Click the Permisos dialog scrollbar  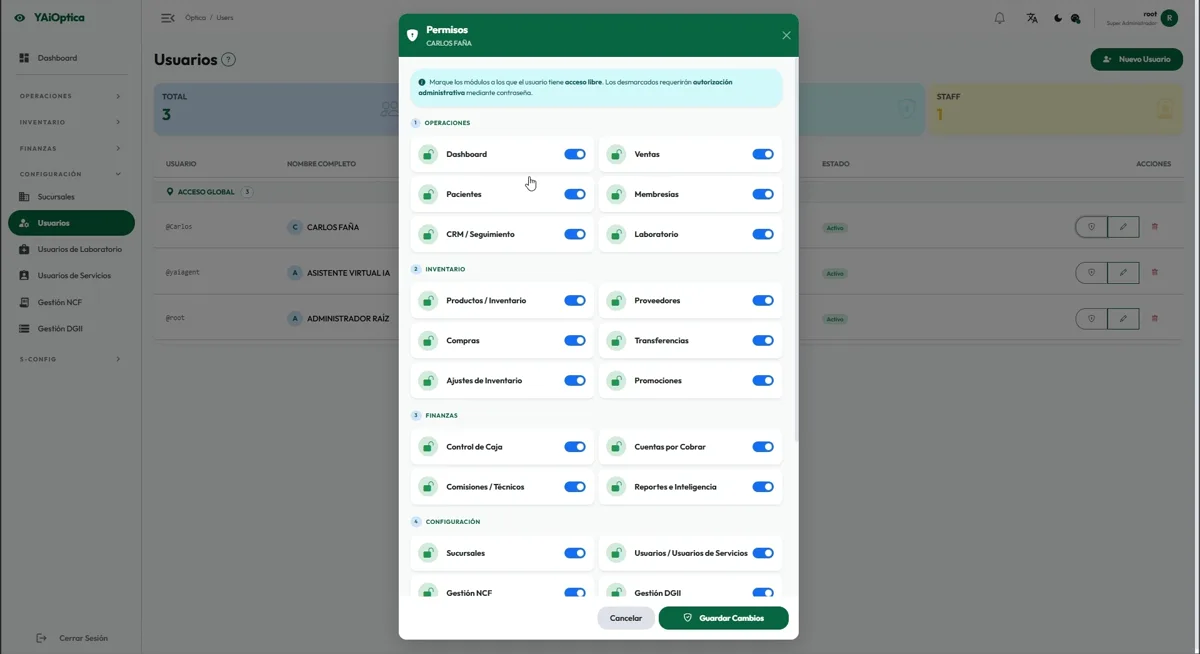[x=796, y=250]
